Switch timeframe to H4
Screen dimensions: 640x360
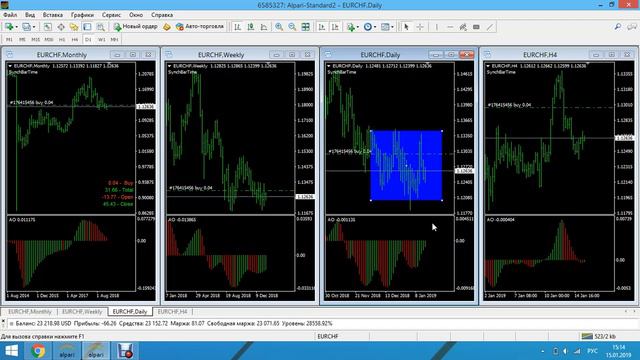[x=75, y=40]
